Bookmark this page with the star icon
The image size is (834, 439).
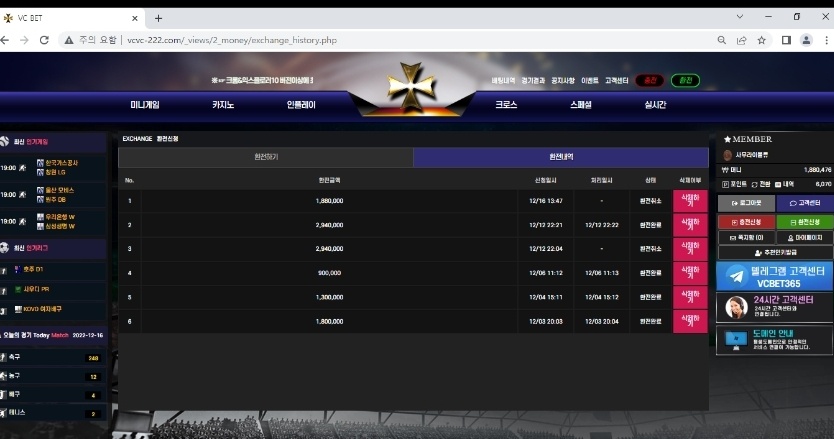[x=761, y=40]
